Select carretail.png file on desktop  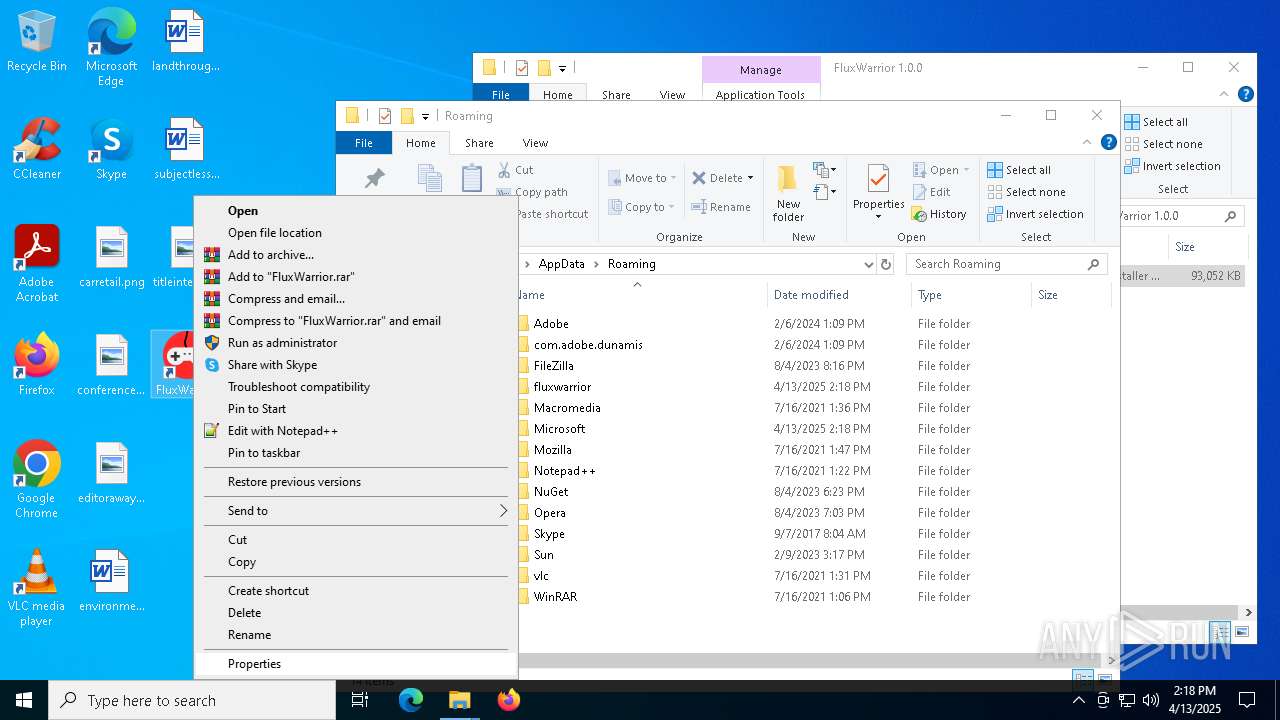point(111,258)
